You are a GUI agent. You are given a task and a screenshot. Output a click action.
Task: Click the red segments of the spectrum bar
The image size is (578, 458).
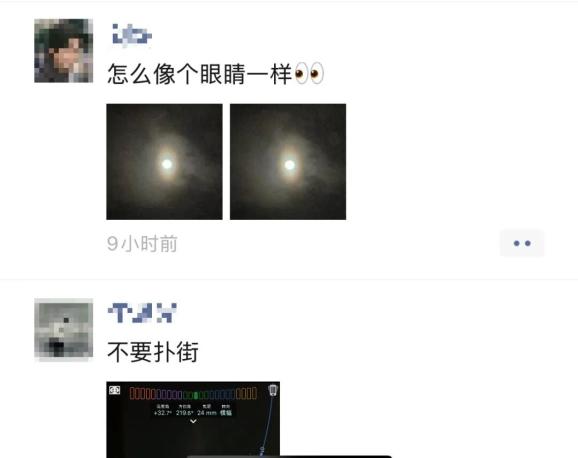click(x=142, y=393)
